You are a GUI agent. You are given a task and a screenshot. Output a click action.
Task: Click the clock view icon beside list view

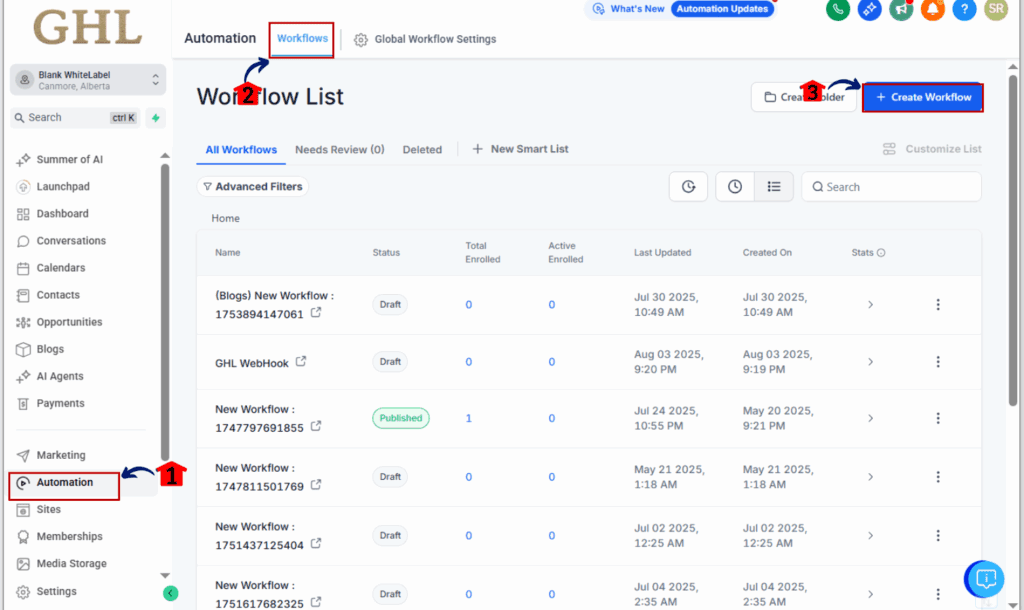[x=735, y=187]
